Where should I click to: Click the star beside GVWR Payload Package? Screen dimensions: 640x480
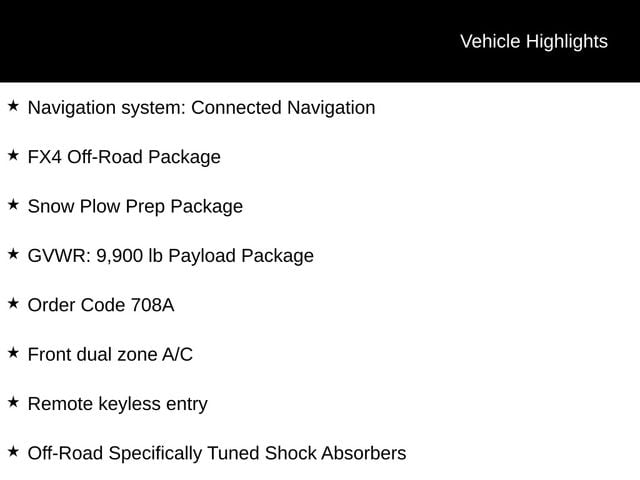pos(13,254)
